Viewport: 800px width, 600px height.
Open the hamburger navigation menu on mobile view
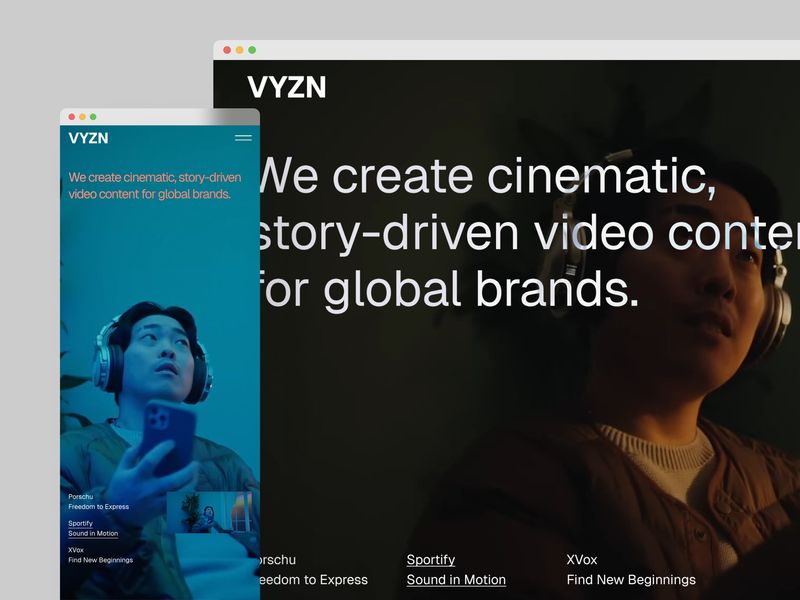pos(243,138)
